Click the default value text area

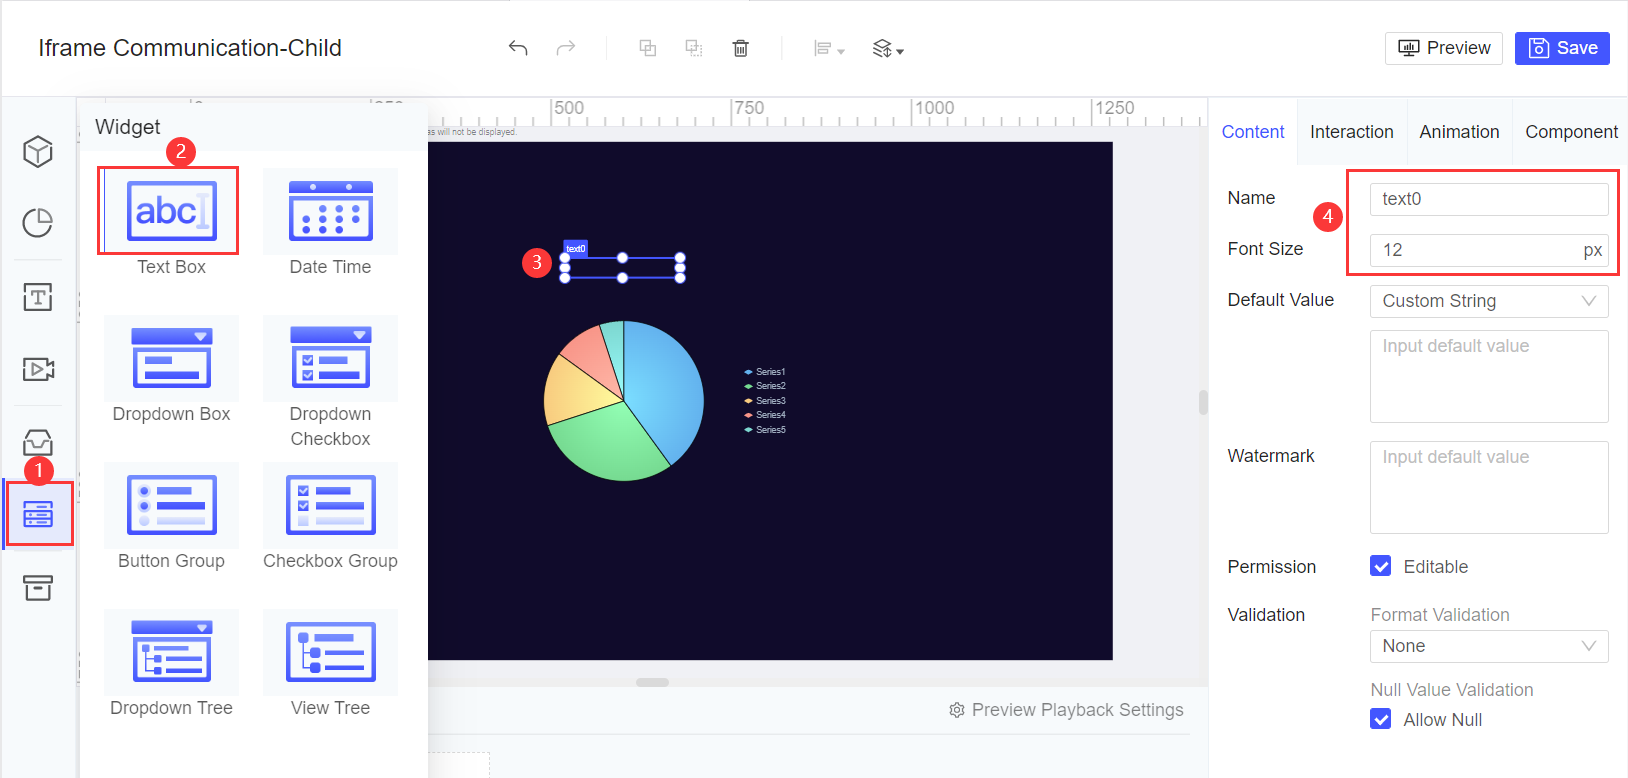(1489, 376)
